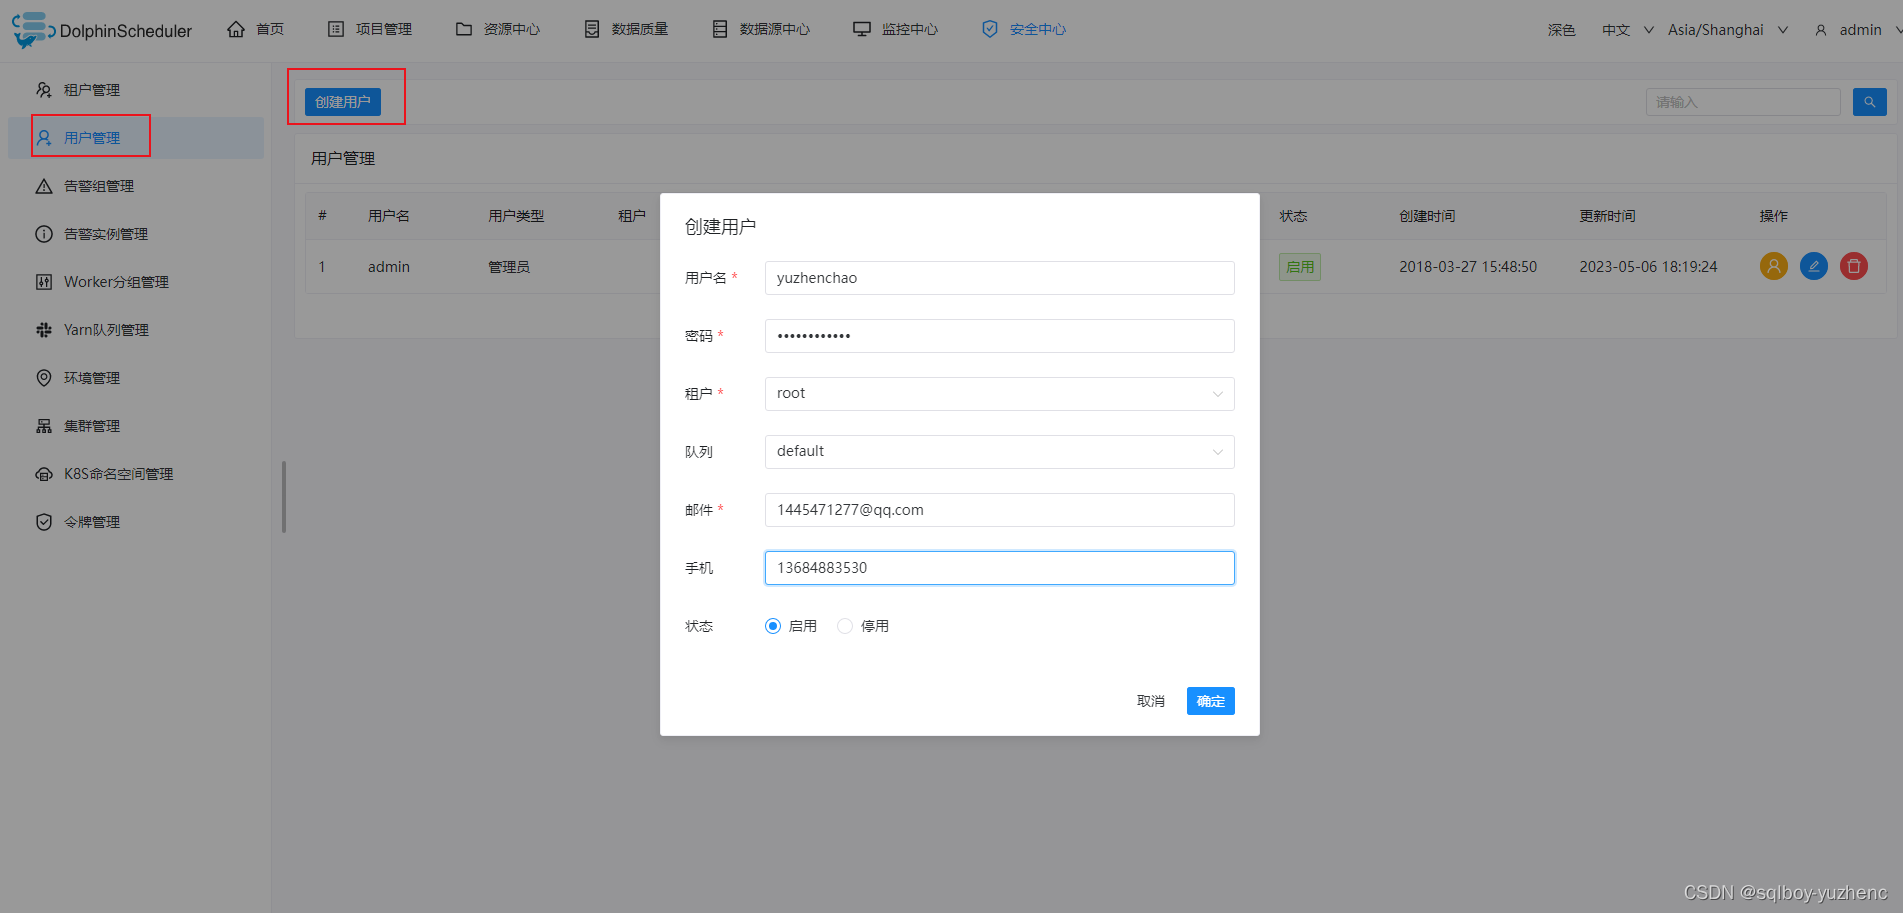Click the 2018-03-27 15:48:50 creation time

(x=1468, y=267)
